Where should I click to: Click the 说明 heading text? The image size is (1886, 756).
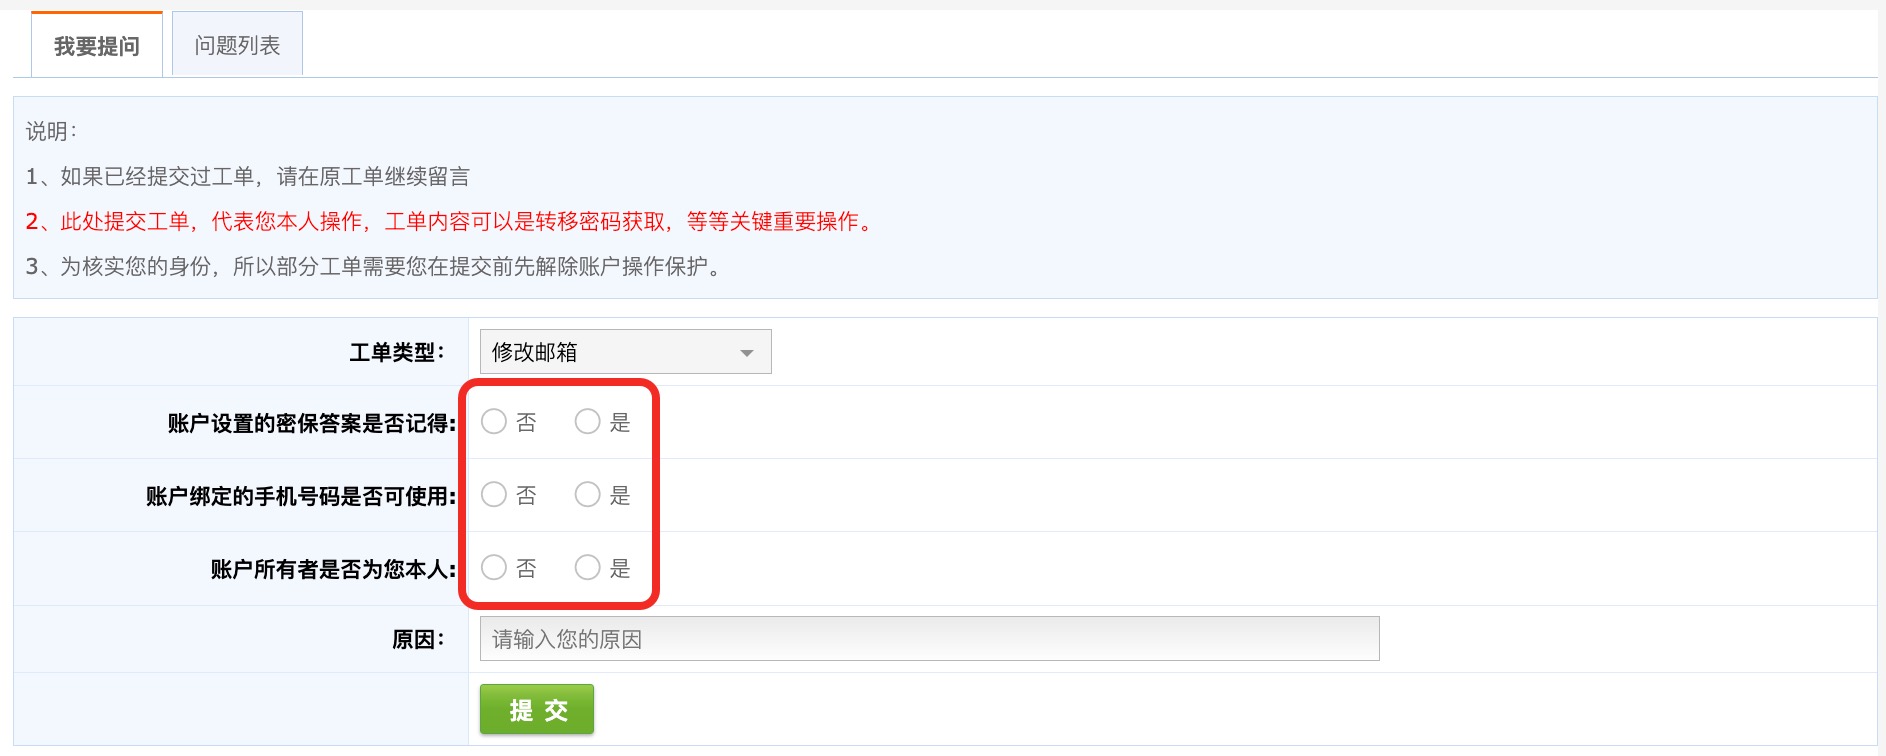pos(51,131)
